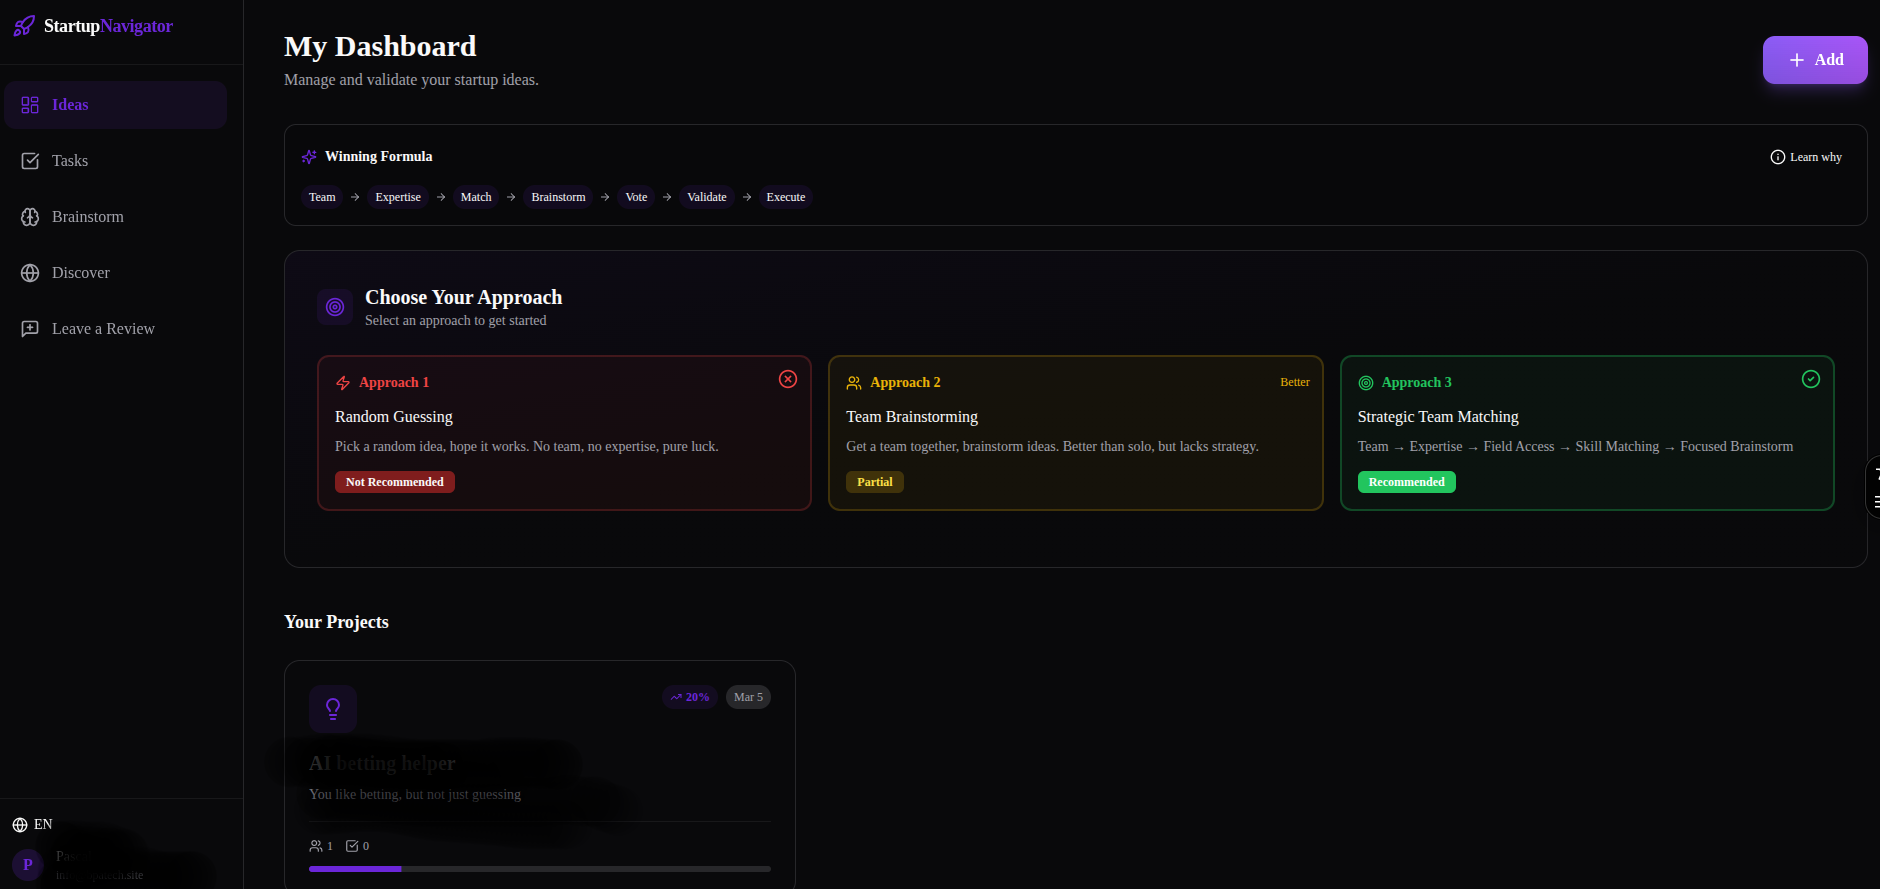1880x889 pixels.
Task: Click the Validate step in Winning Formula
Action: point(706,197)
